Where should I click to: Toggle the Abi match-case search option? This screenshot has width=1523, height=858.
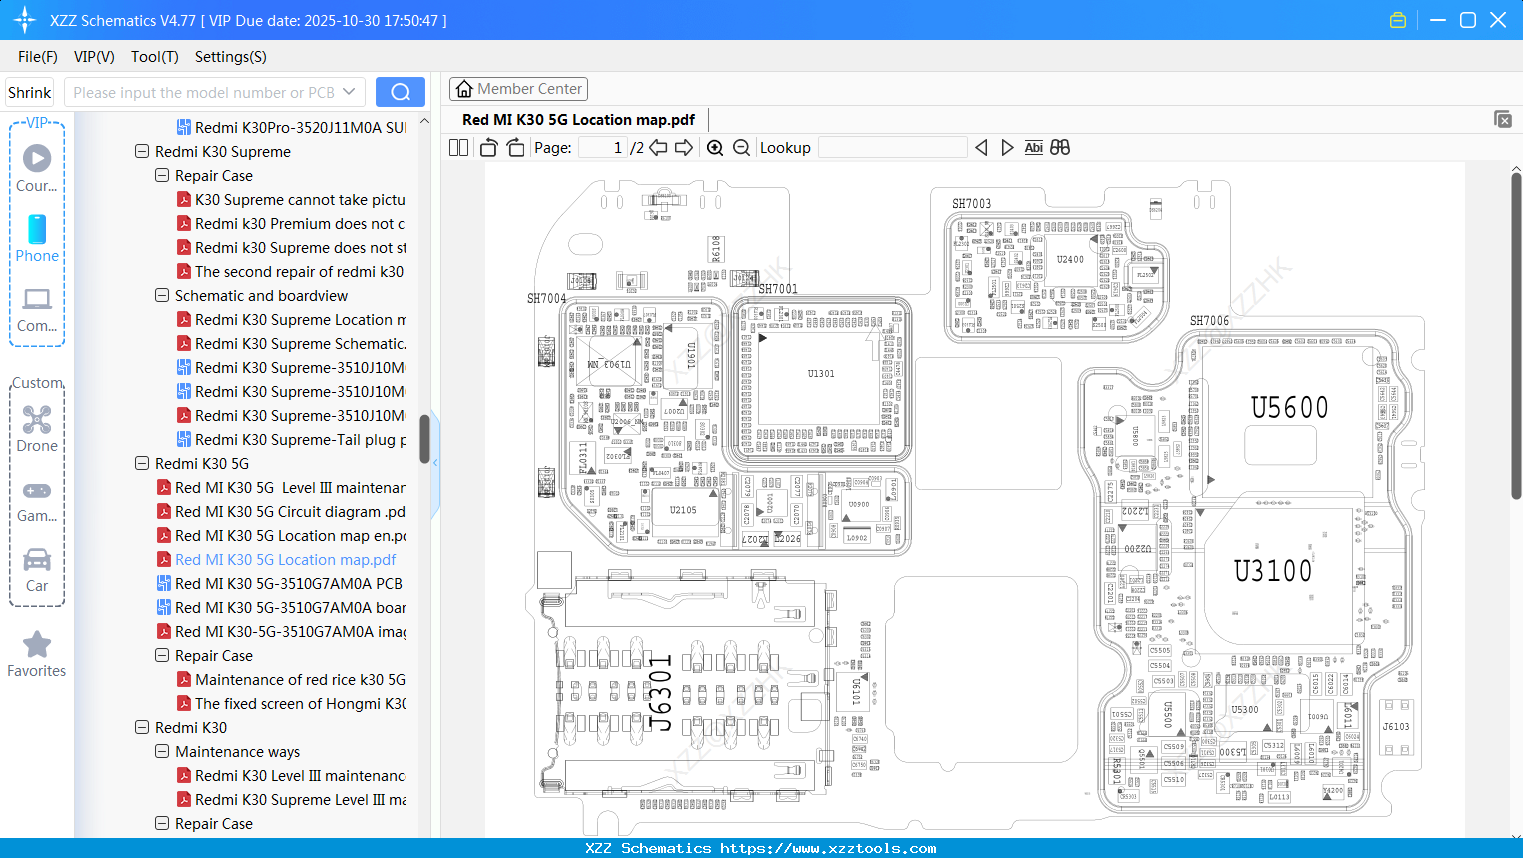[1033, 147]
